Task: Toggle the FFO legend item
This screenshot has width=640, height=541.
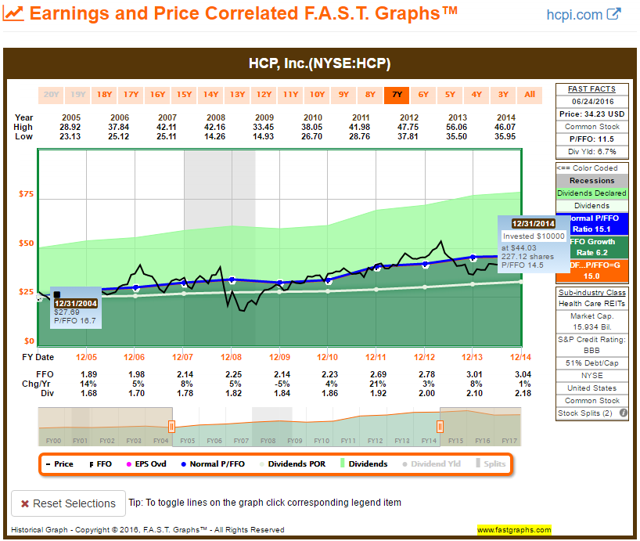Action: 100,464
